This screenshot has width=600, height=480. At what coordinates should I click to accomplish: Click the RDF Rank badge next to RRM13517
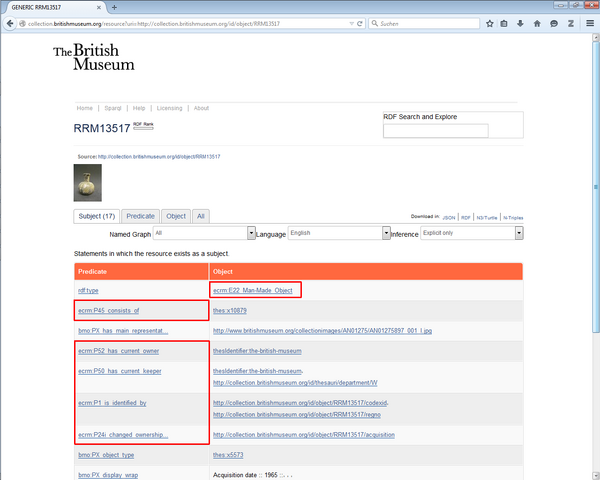point(143,126)
